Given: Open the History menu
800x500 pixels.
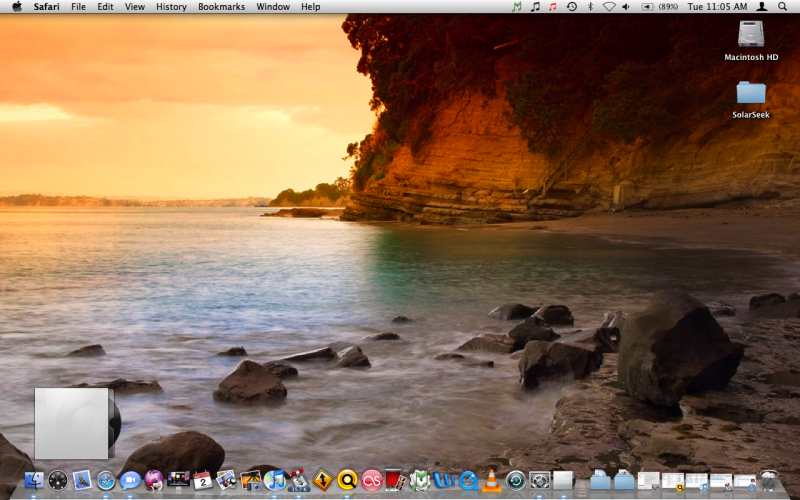Looking at the screenshot, I should (x=171, y=7).
